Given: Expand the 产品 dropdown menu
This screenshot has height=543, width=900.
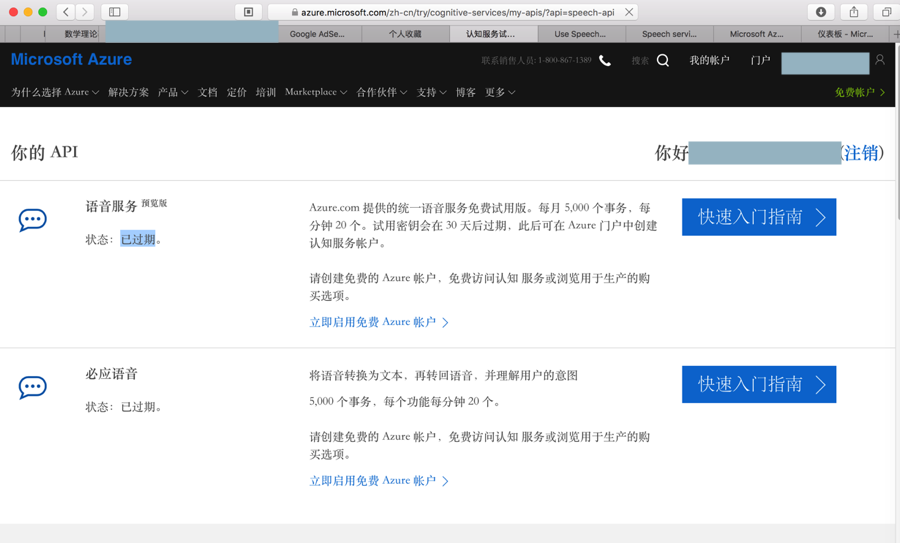Looking at the screenshot, I should point(173,92).
